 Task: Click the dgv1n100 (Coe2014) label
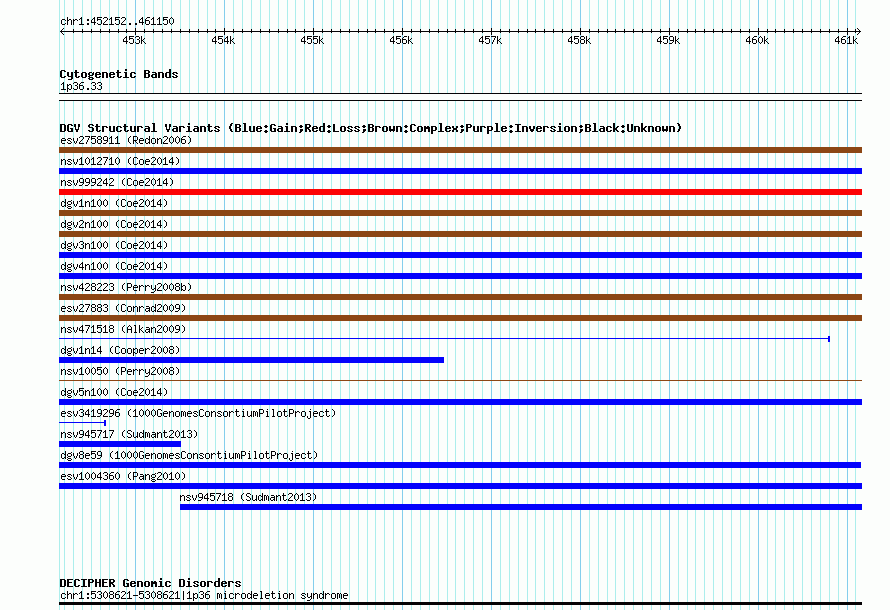(x=114, y=203)
